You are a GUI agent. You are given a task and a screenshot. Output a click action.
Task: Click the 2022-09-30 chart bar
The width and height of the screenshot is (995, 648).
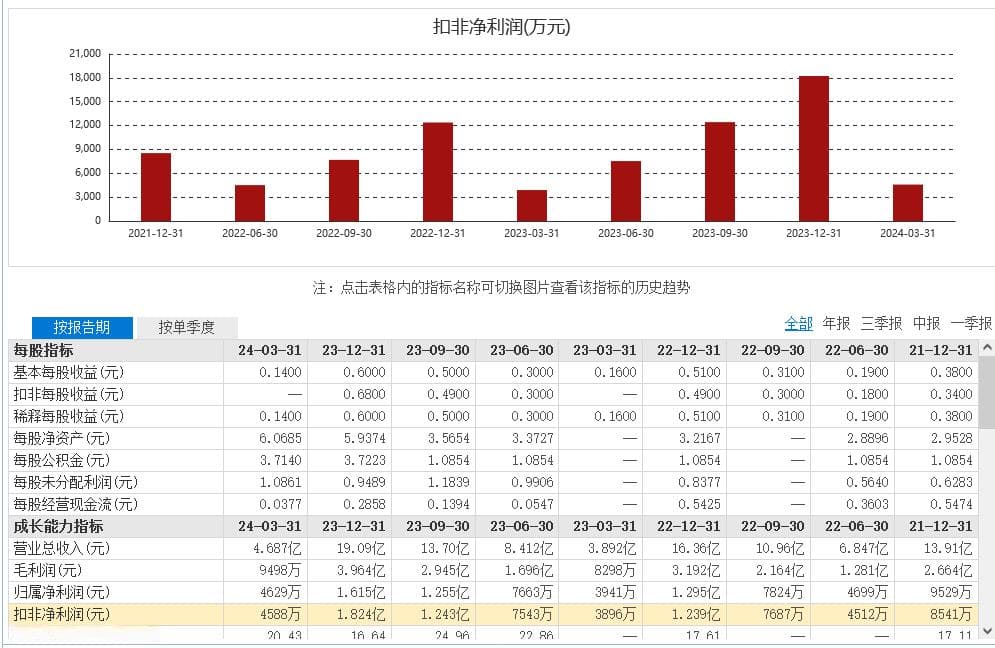click(x=344, y=190)
